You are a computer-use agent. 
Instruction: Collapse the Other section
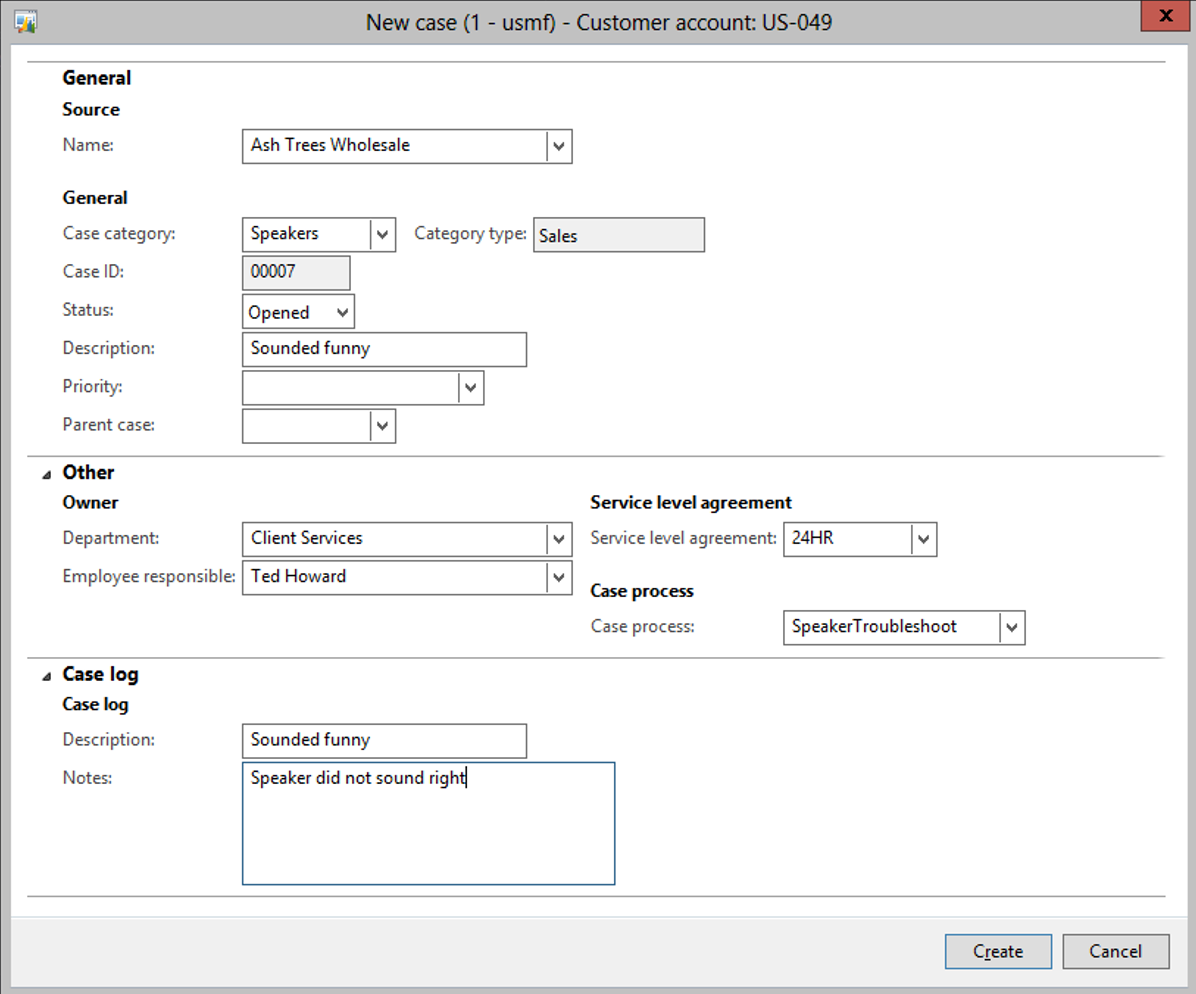(x=46, y=474)
